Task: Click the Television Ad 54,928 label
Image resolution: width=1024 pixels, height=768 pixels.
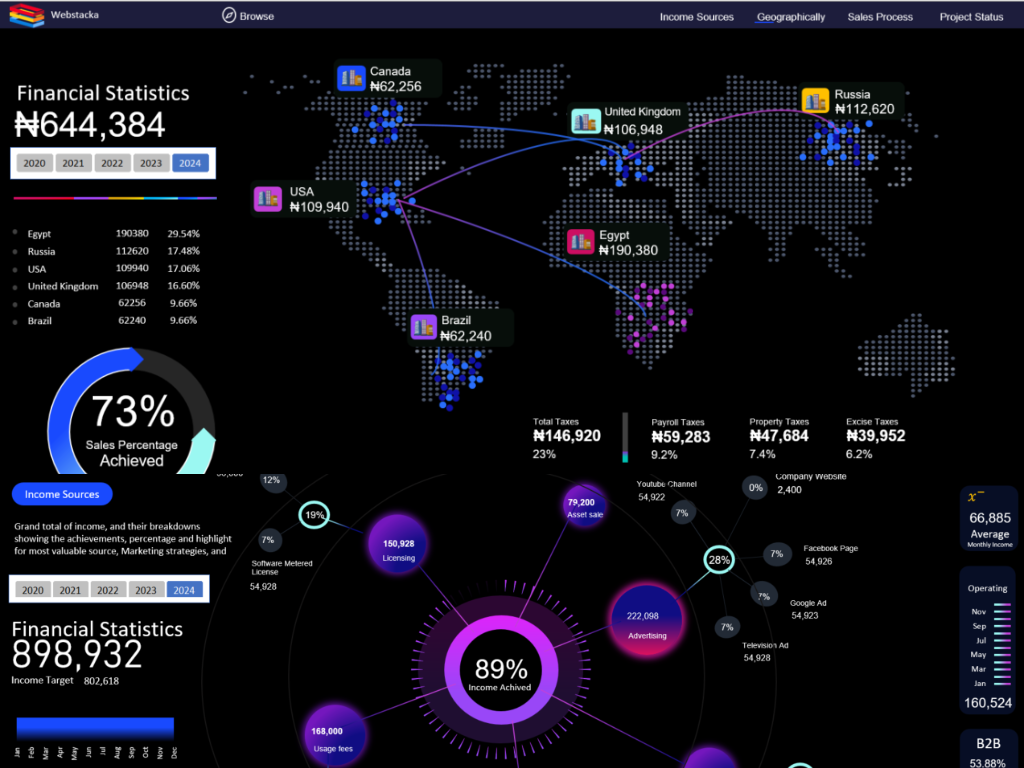Action: (765, 652)
